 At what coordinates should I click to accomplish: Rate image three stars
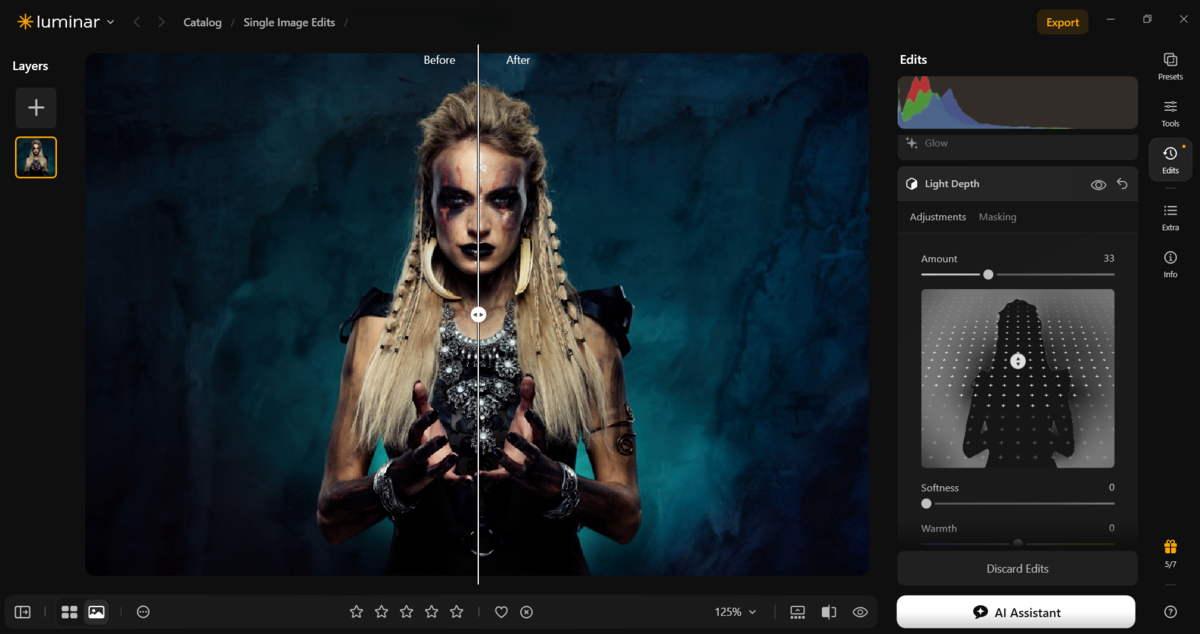[x=406, y=612]
